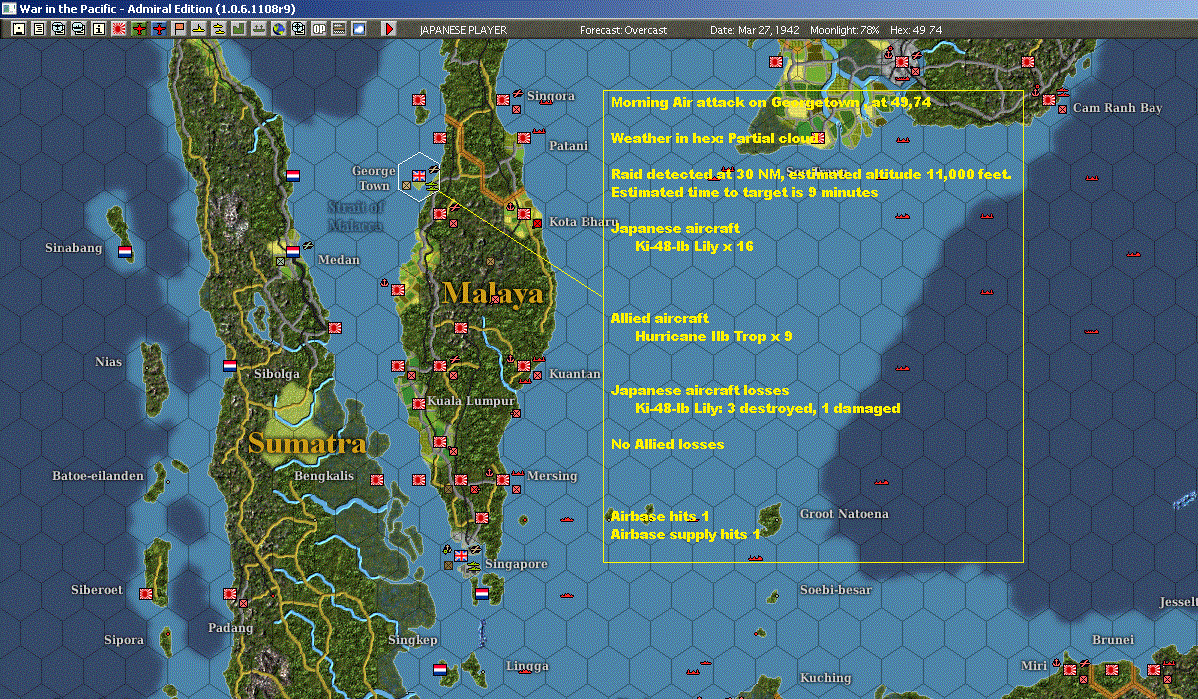Click 'Hurricane IIb Trop x 9' report line

(714, 336)
